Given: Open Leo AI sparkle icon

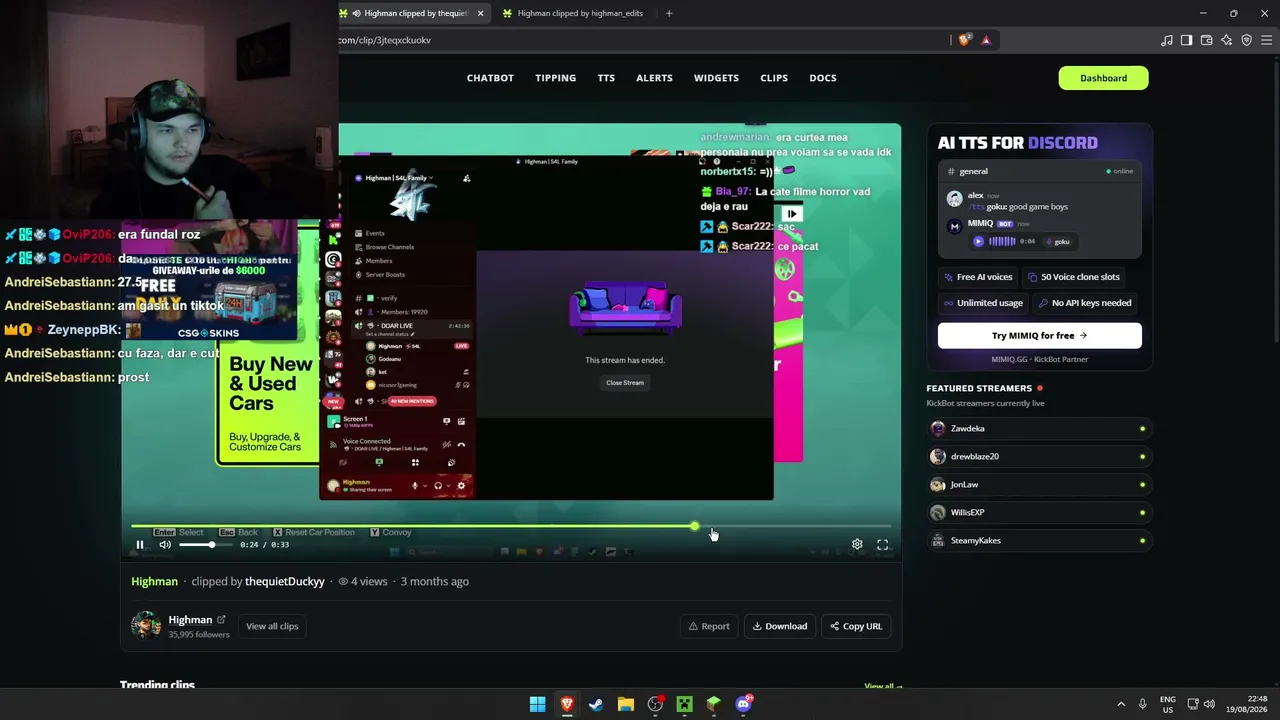Looking at the screenshot, I should click(1226, 40).
